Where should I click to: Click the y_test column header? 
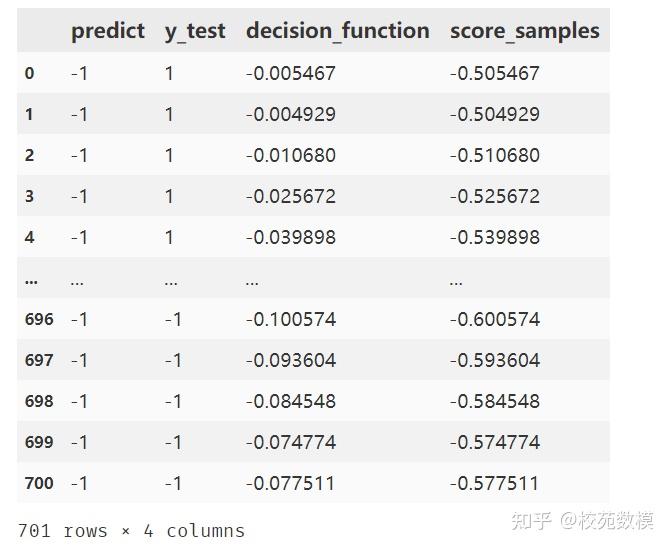pos(195,31)
